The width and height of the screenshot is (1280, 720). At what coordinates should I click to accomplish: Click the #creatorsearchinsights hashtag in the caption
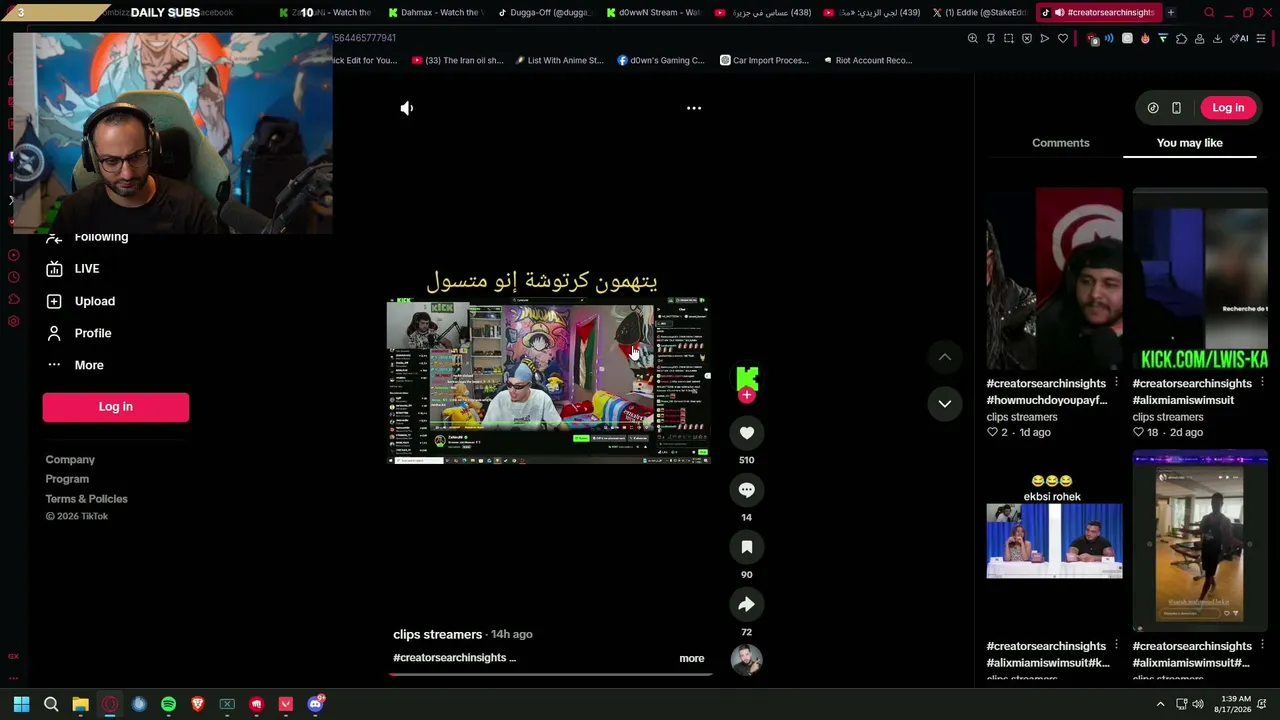point(450,658)
